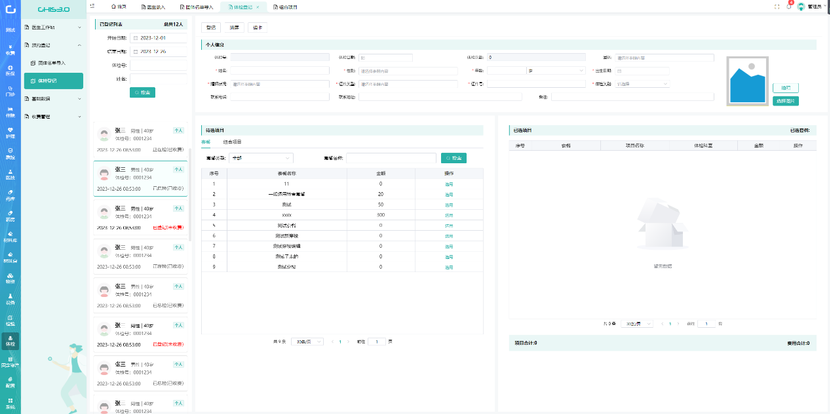
Task: Toggle fullscreen mode icon in top bar
Action: pyautogui.click(x=776, y=6)
